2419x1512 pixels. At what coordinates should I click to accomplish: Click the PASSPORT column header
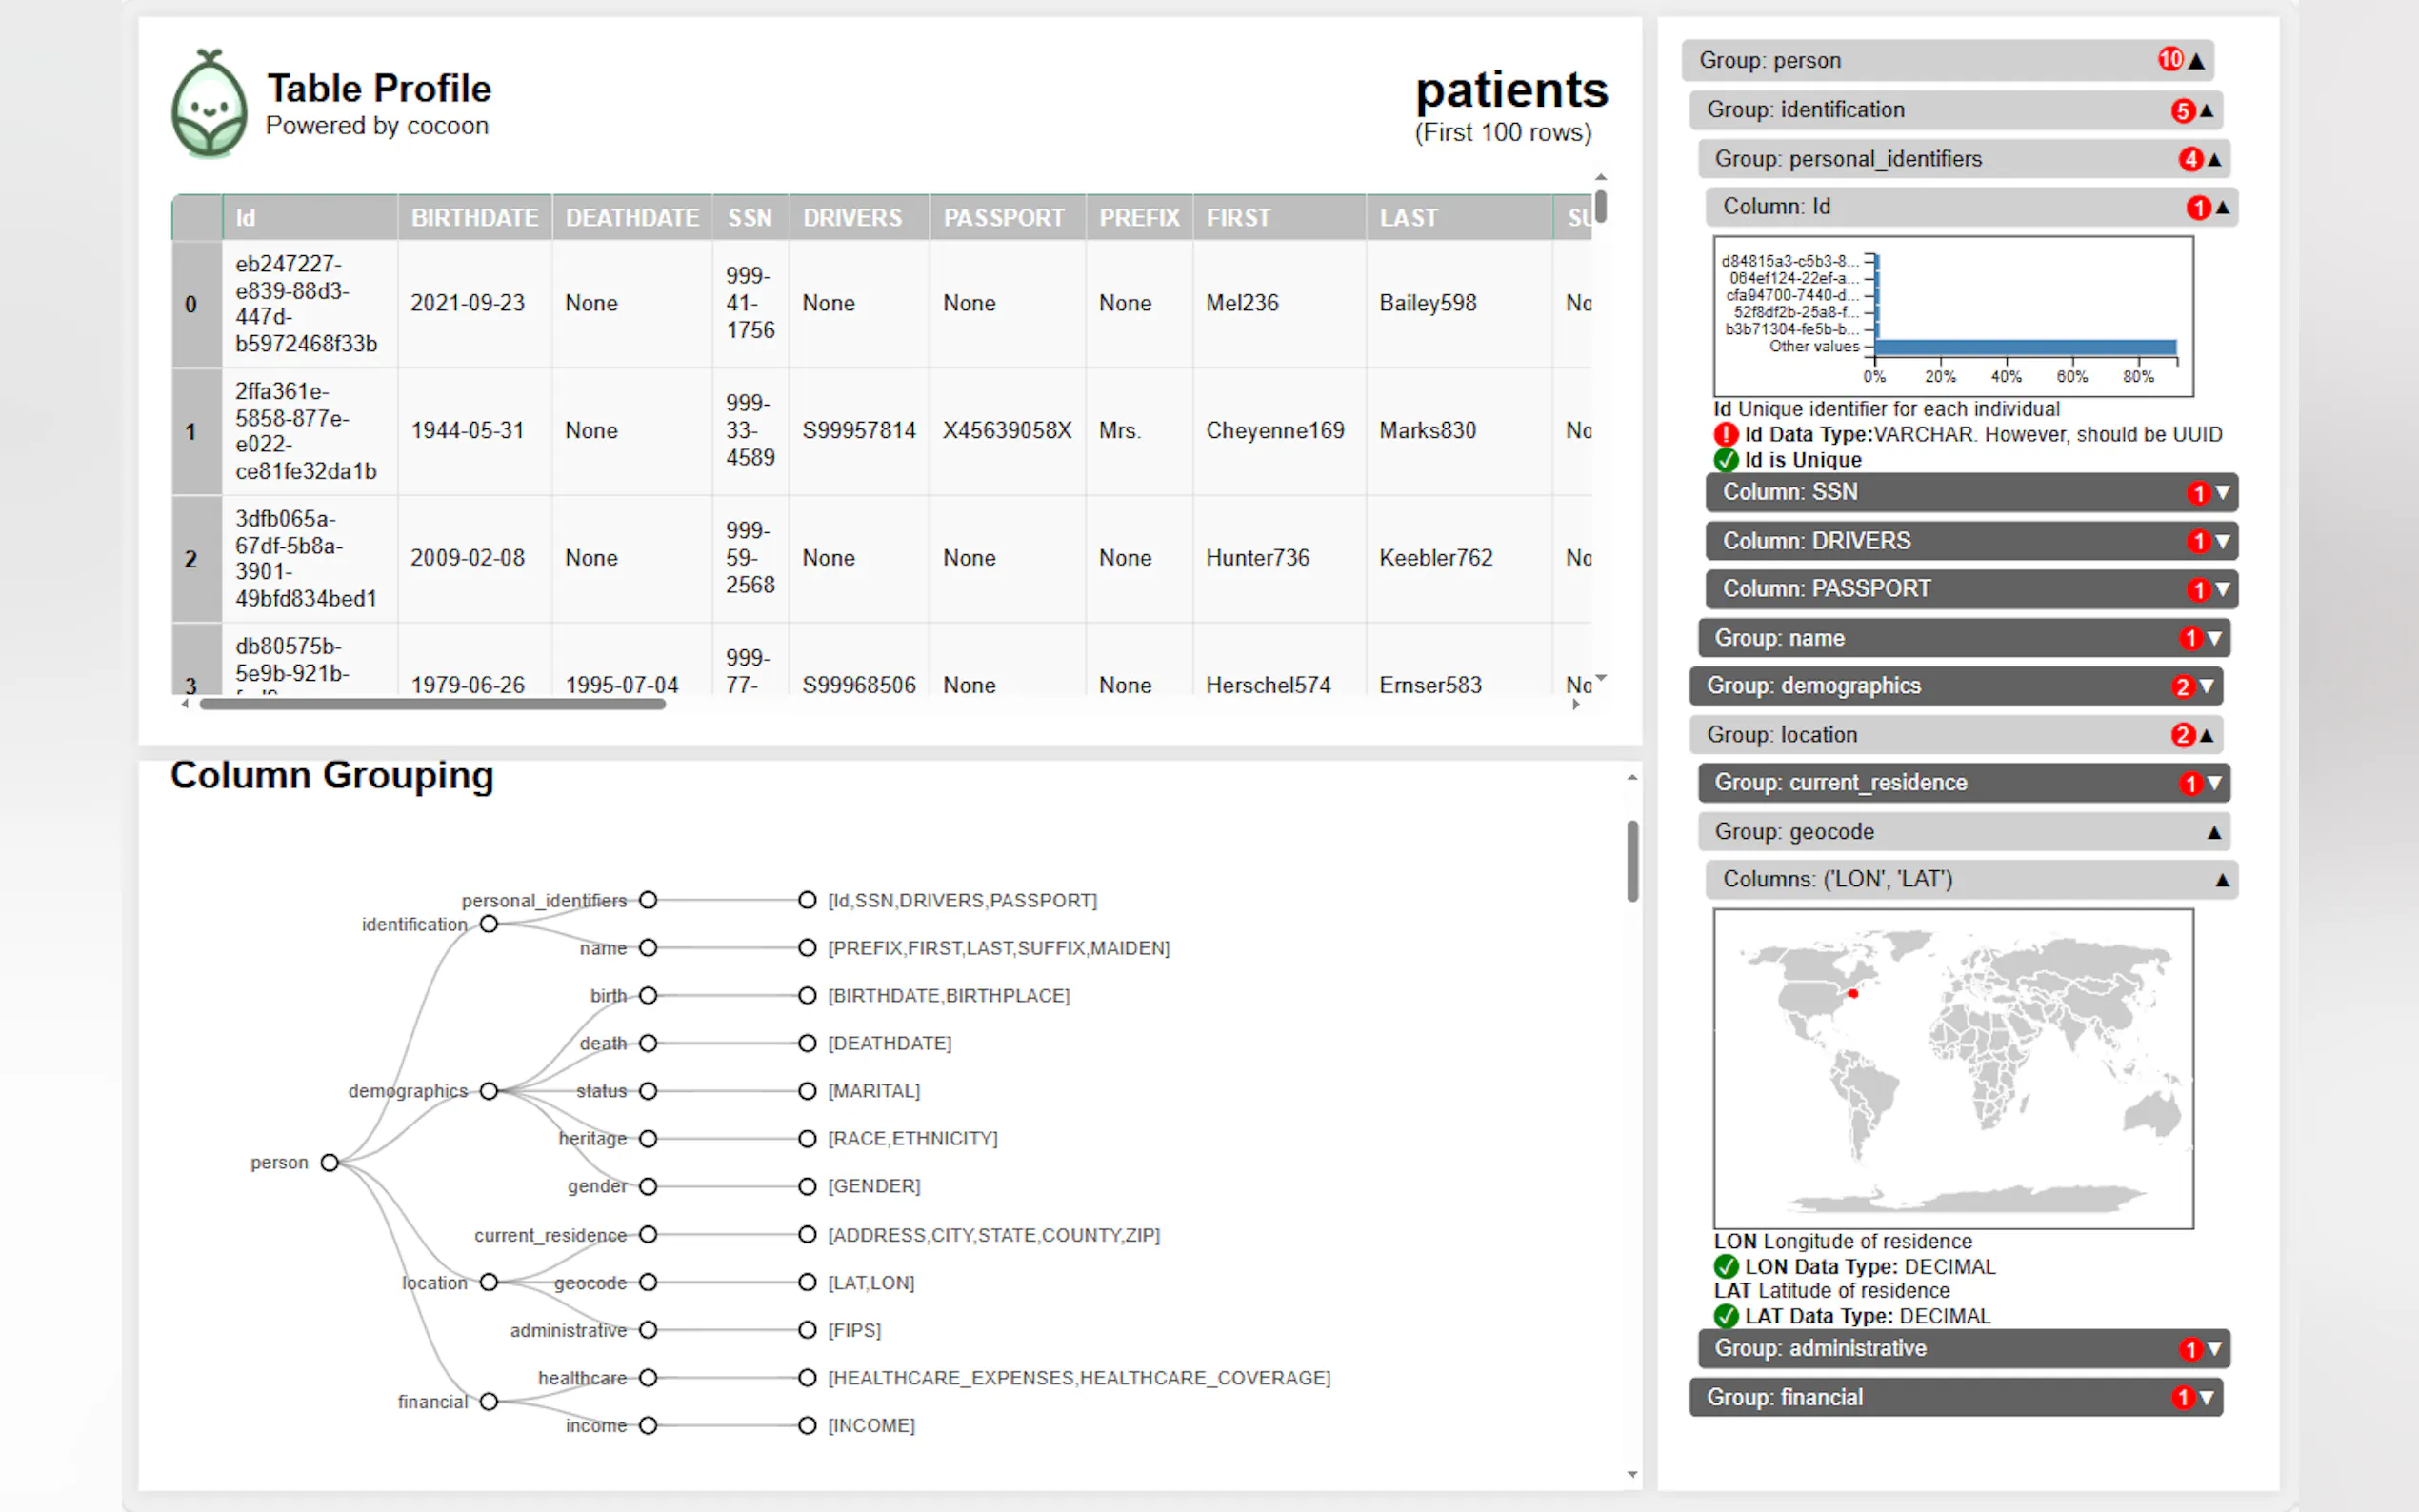pos(1004,218)
